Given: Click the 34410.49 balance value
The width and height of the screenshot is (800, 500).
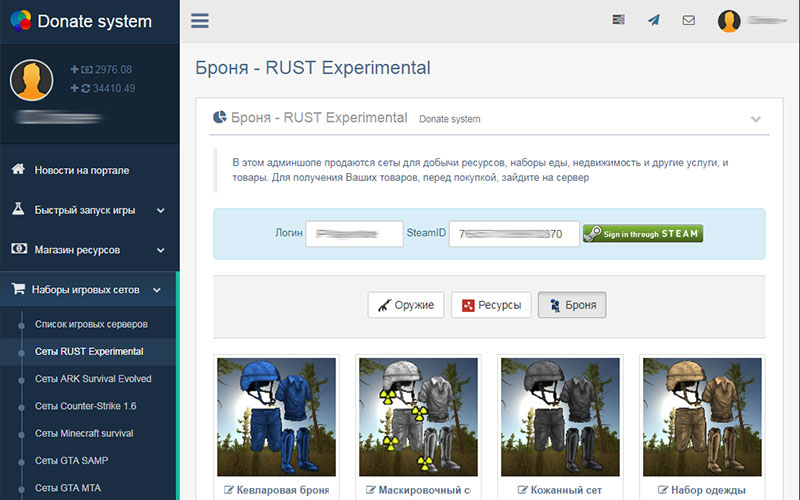Looking at the screenshot, I should point(114,88).
